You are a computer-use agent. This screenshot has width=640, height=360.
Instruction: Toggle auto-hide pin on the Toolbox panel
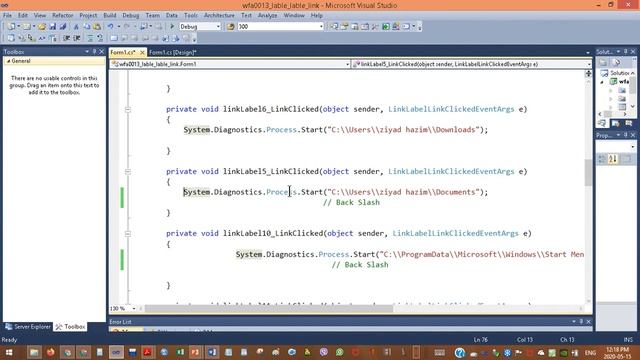point(94,52)
